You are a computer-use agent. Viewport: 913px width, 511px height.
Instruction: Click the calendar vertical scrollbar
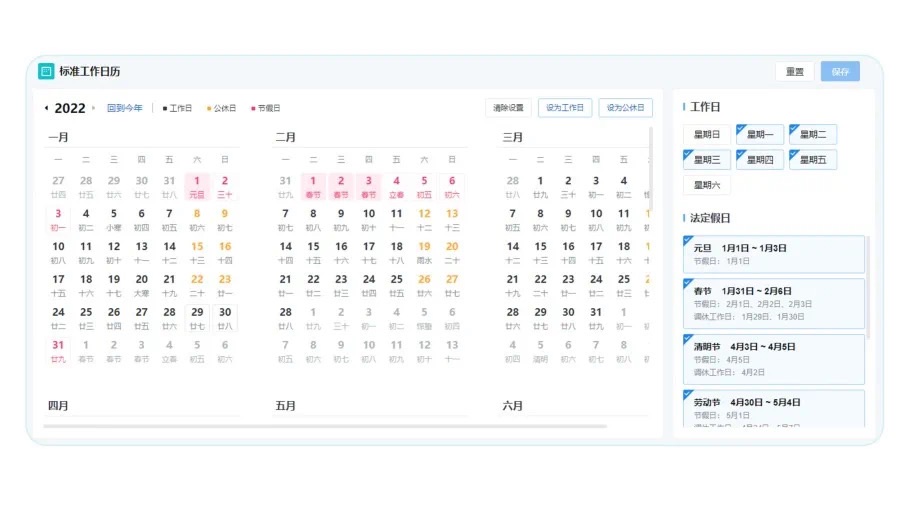(x=650, y=170)
